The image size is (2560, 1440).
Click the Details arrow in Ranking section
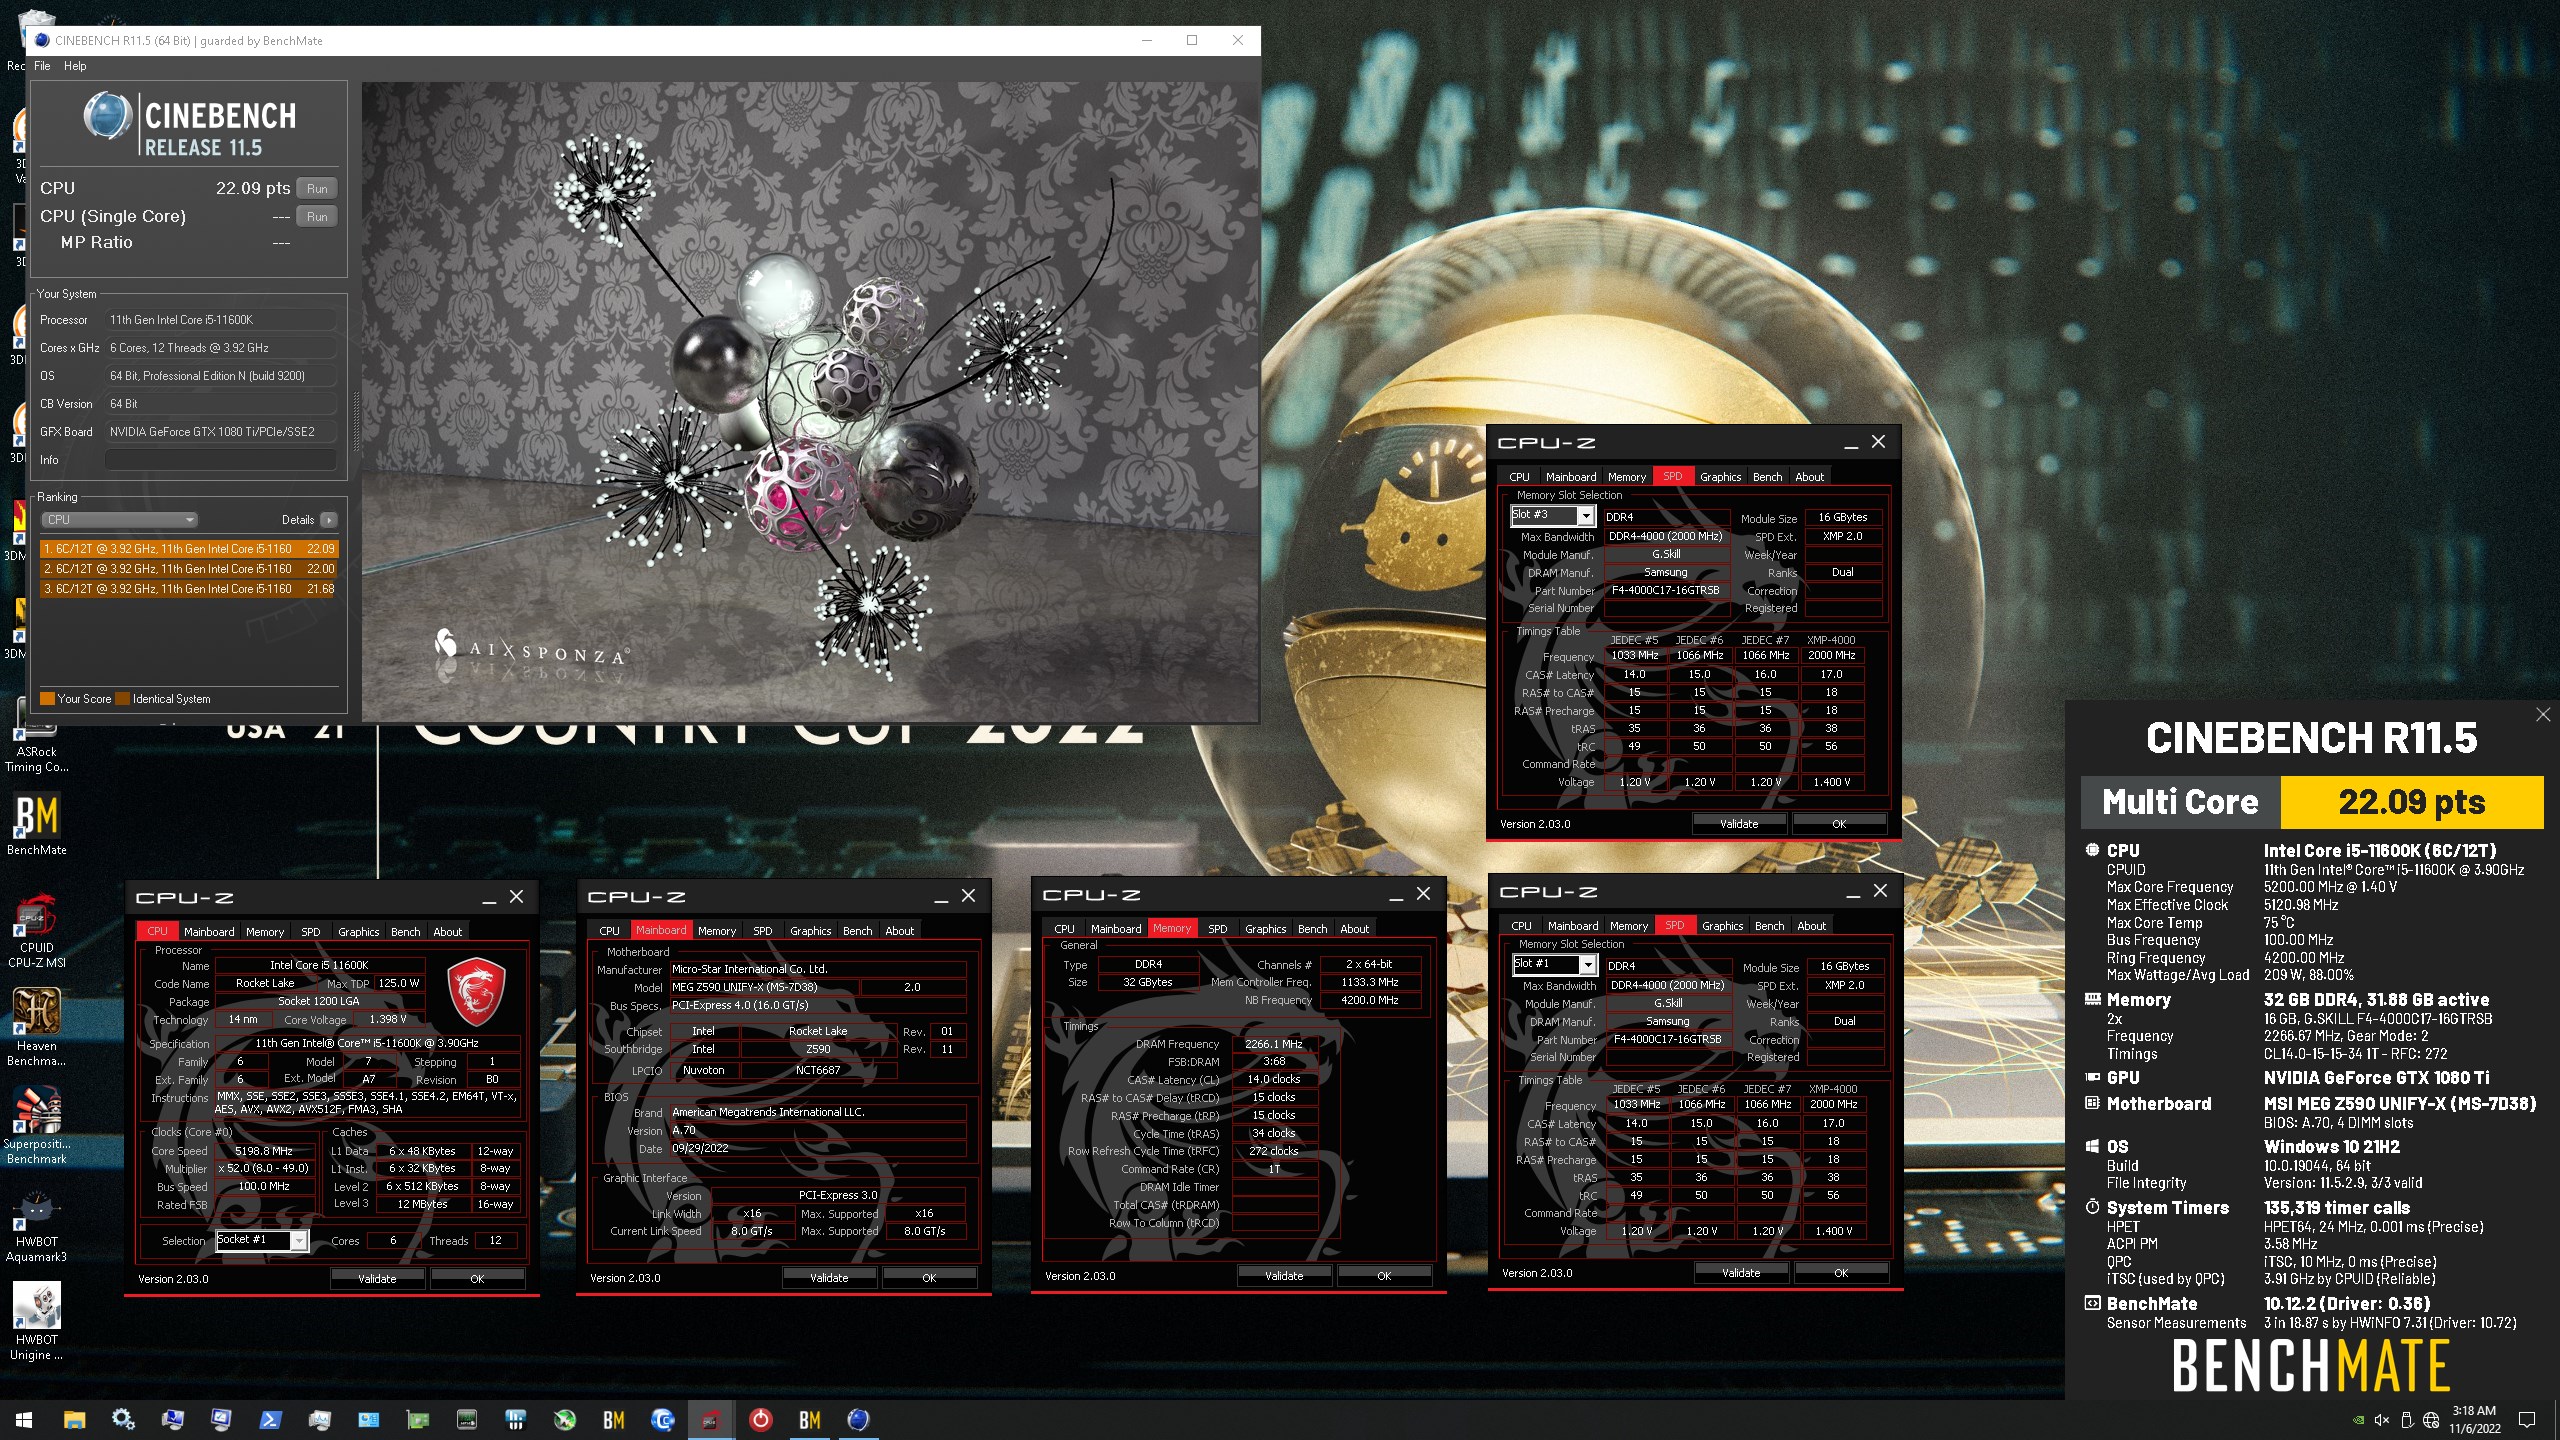tap(329, 520)
